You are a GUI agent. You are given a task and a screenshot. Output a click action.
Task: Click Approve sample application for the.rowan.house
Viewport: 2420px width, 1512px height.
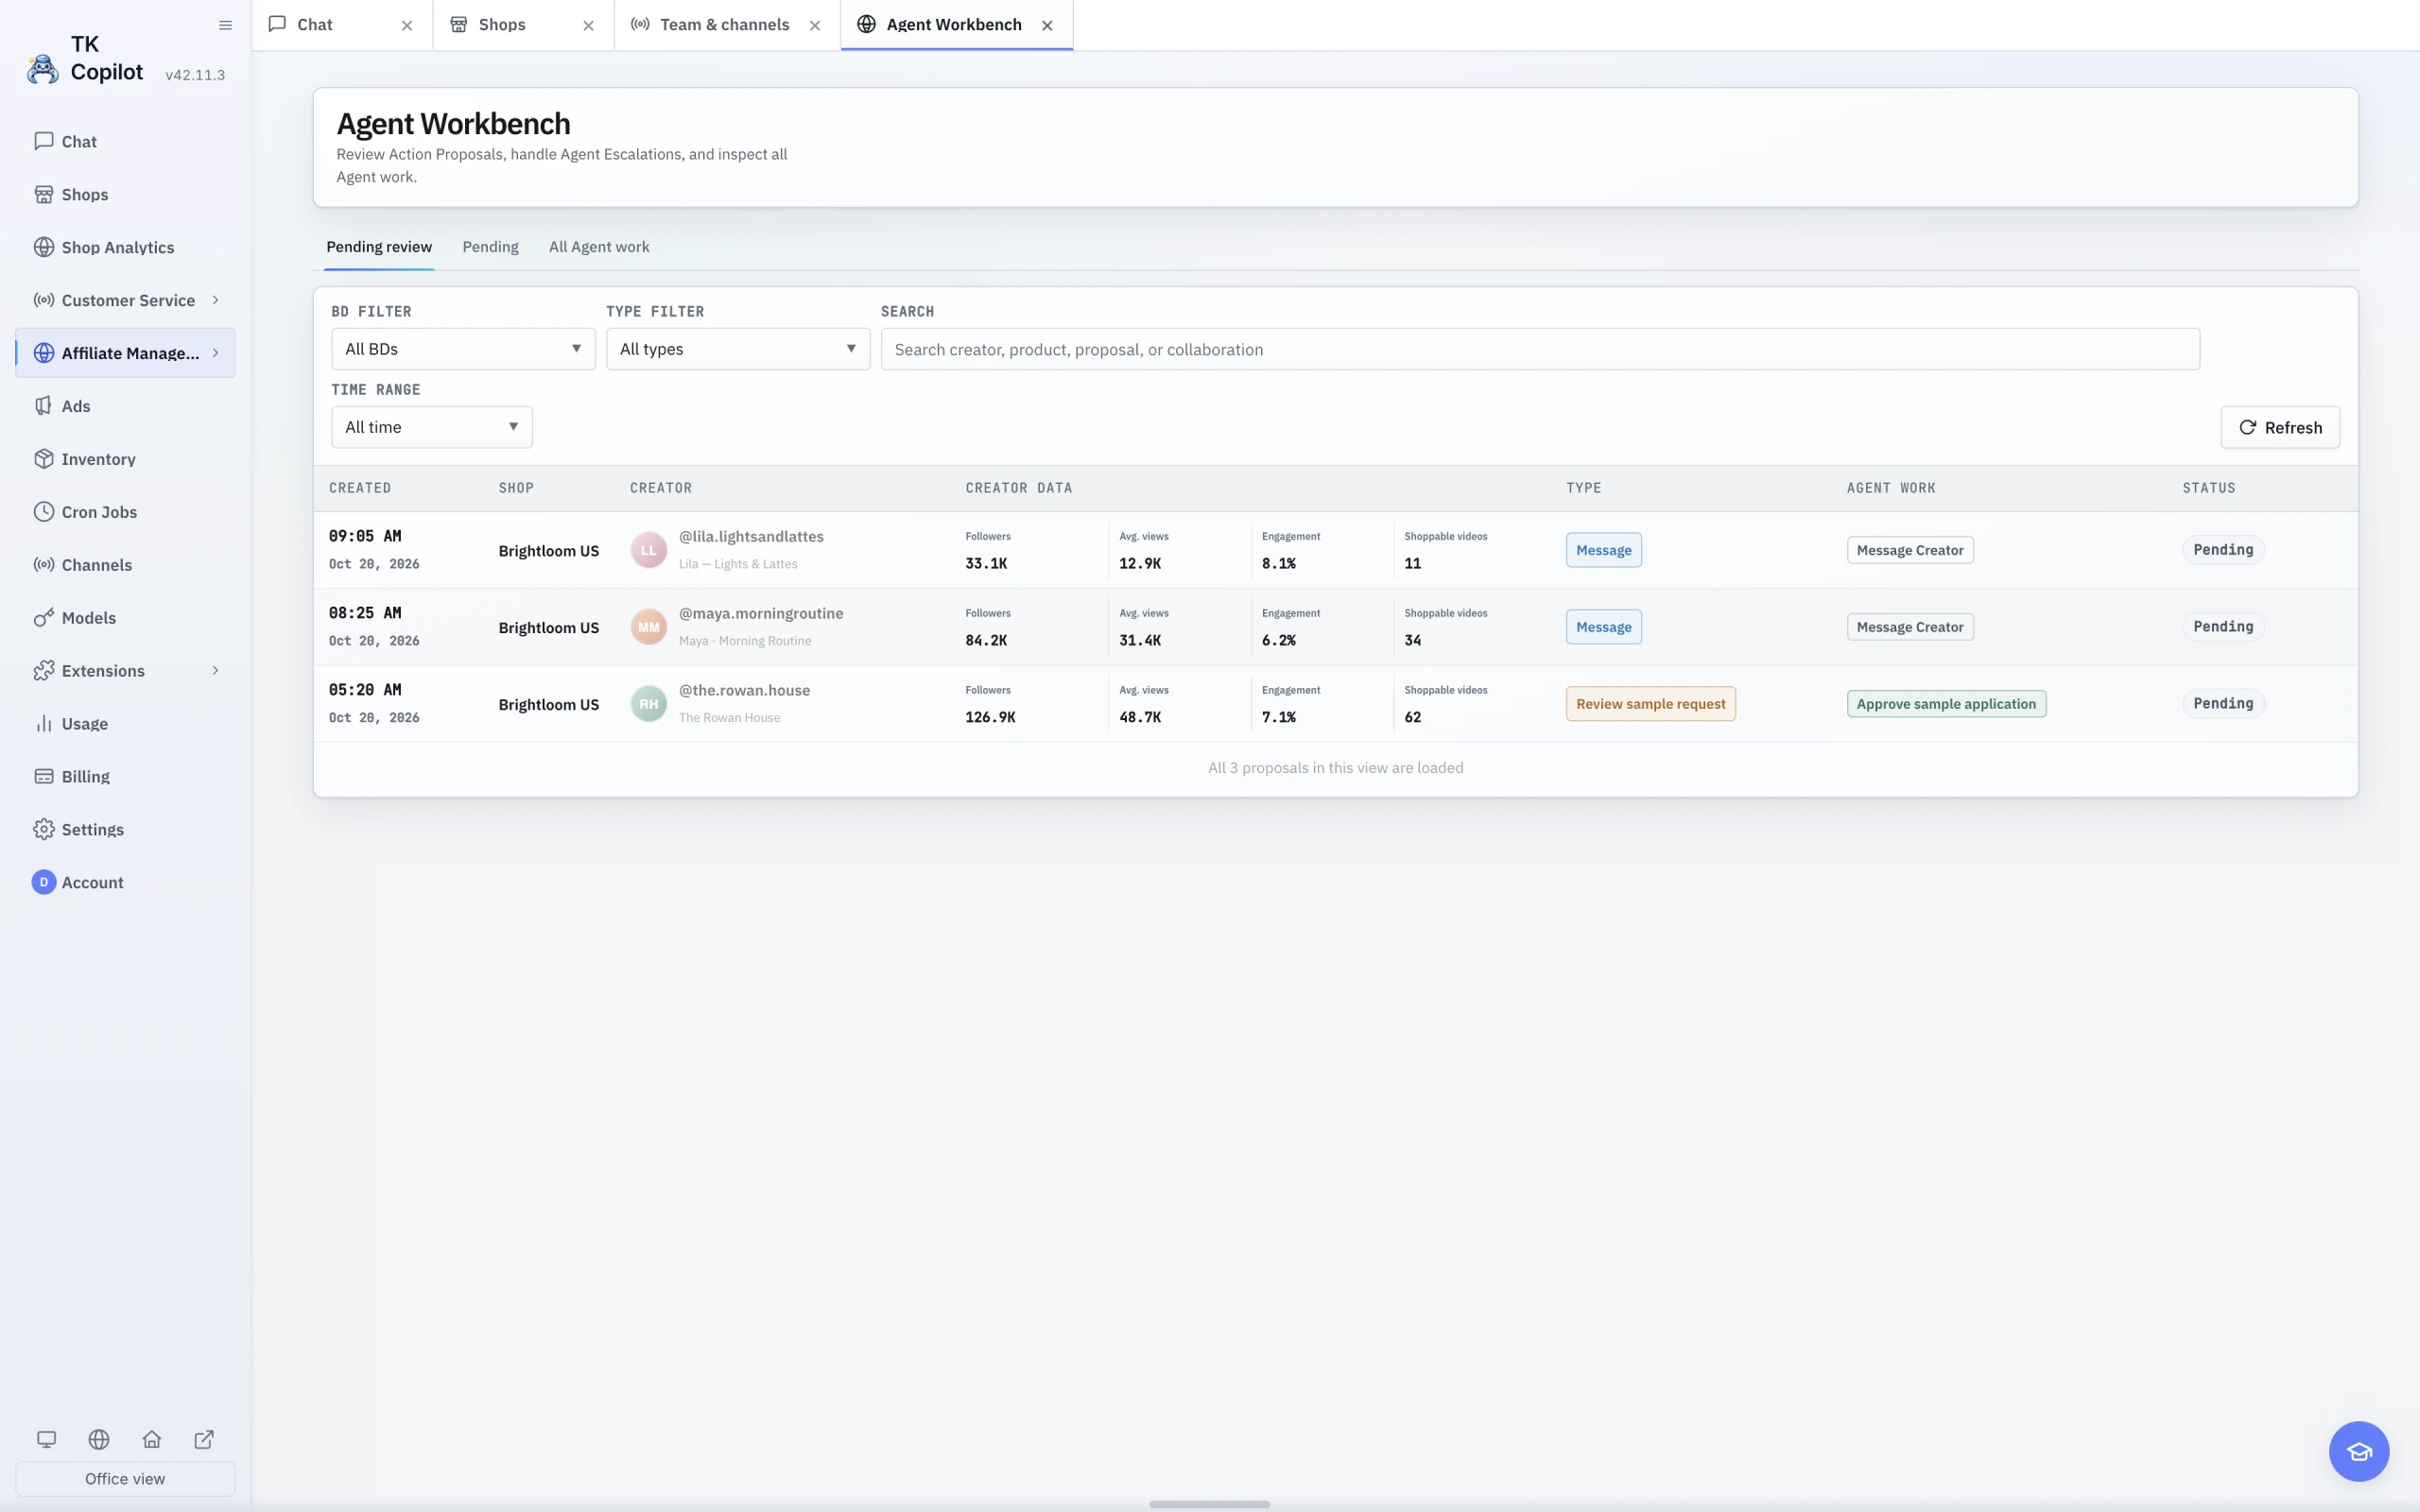pos(1946,704)
